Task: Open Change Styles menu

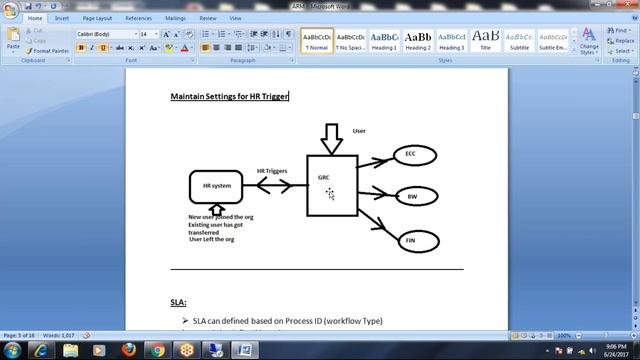Action: point(589,41)
